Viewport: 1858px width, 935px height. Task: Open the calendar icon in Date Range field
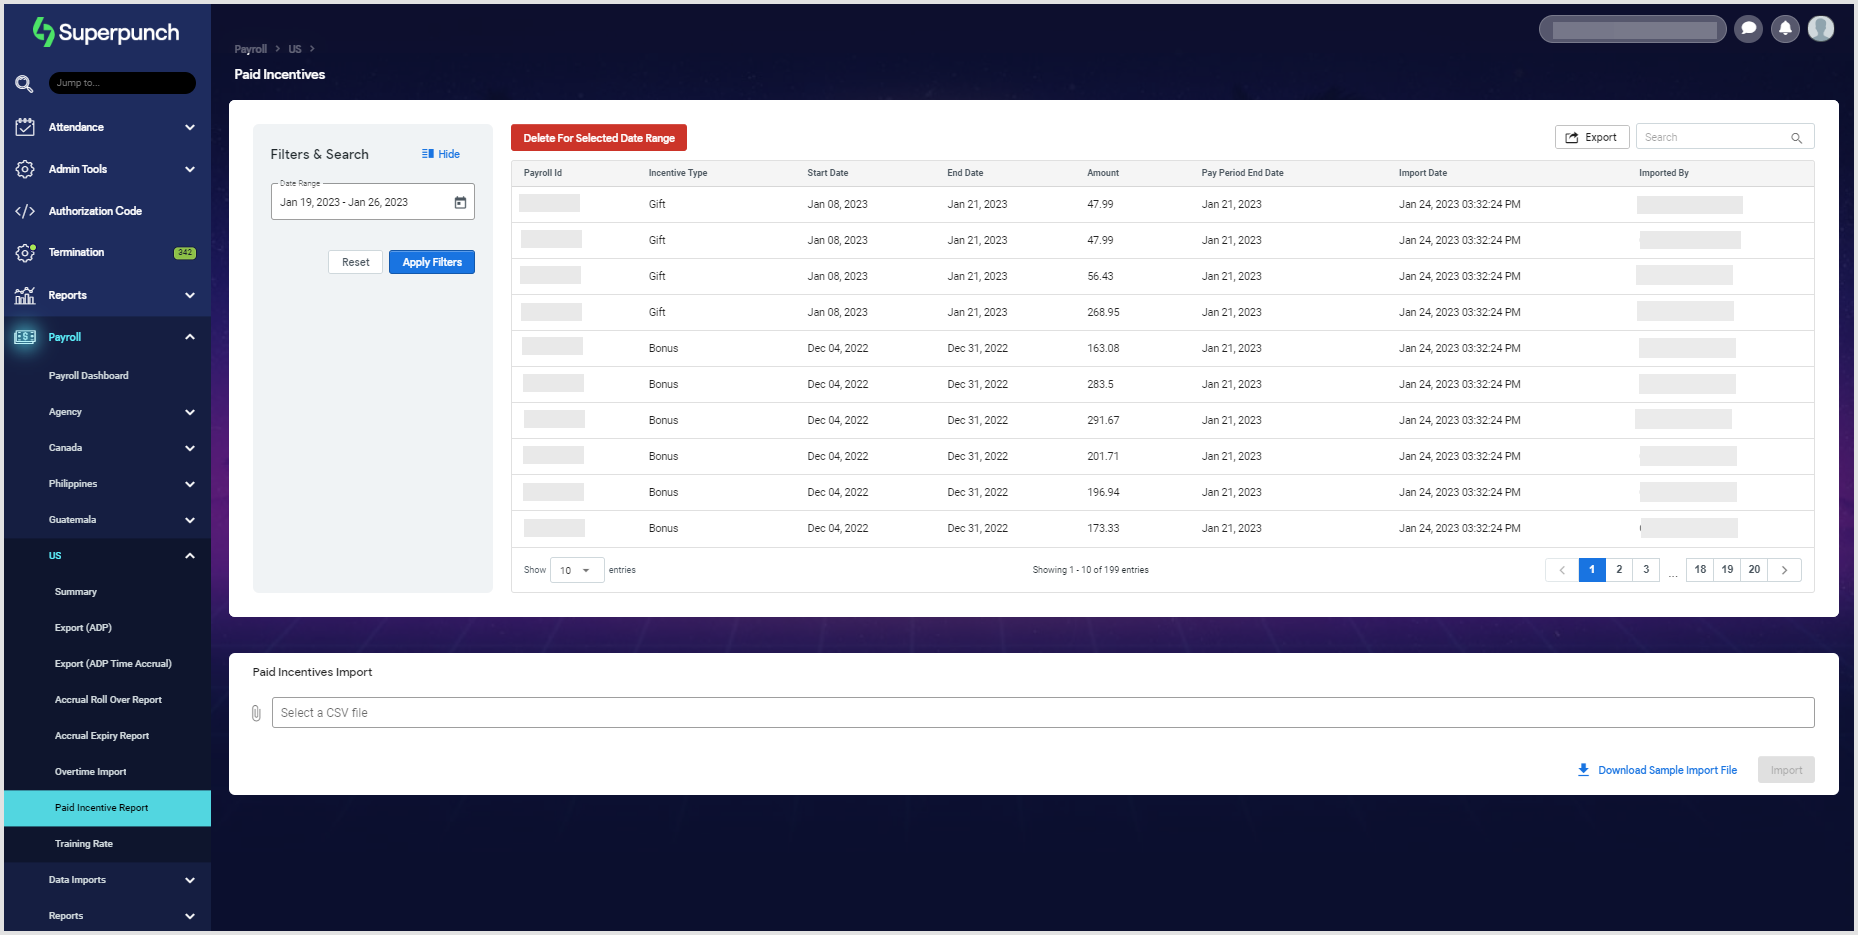pos(460,201)
